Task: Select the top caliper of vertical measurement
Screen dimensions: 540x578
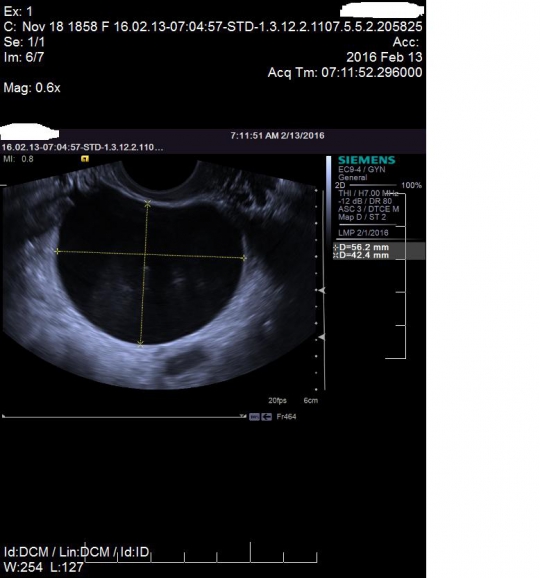Action: point(148,203)
